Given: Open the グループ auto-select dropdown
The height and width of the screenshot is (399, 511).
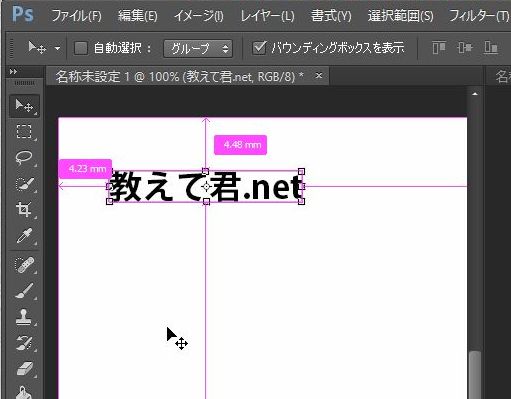Looking at the screenshot, I should click(x=198, y=49).
